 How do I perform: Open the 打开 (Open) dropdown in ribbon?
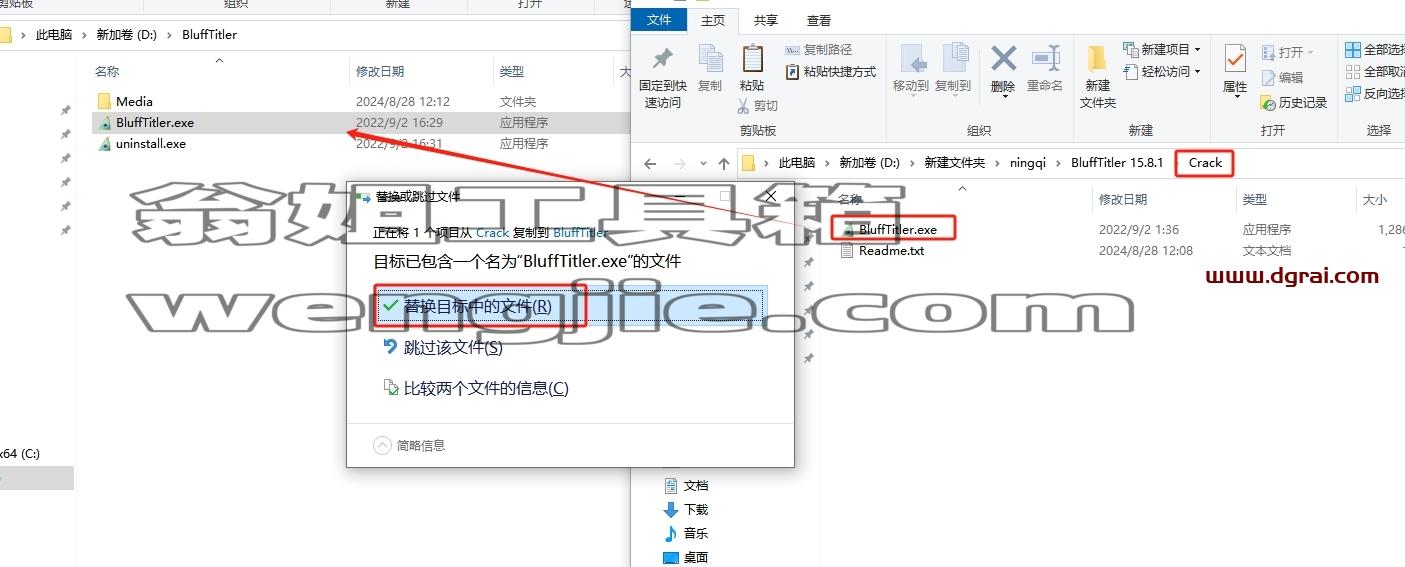(1287, 53)
